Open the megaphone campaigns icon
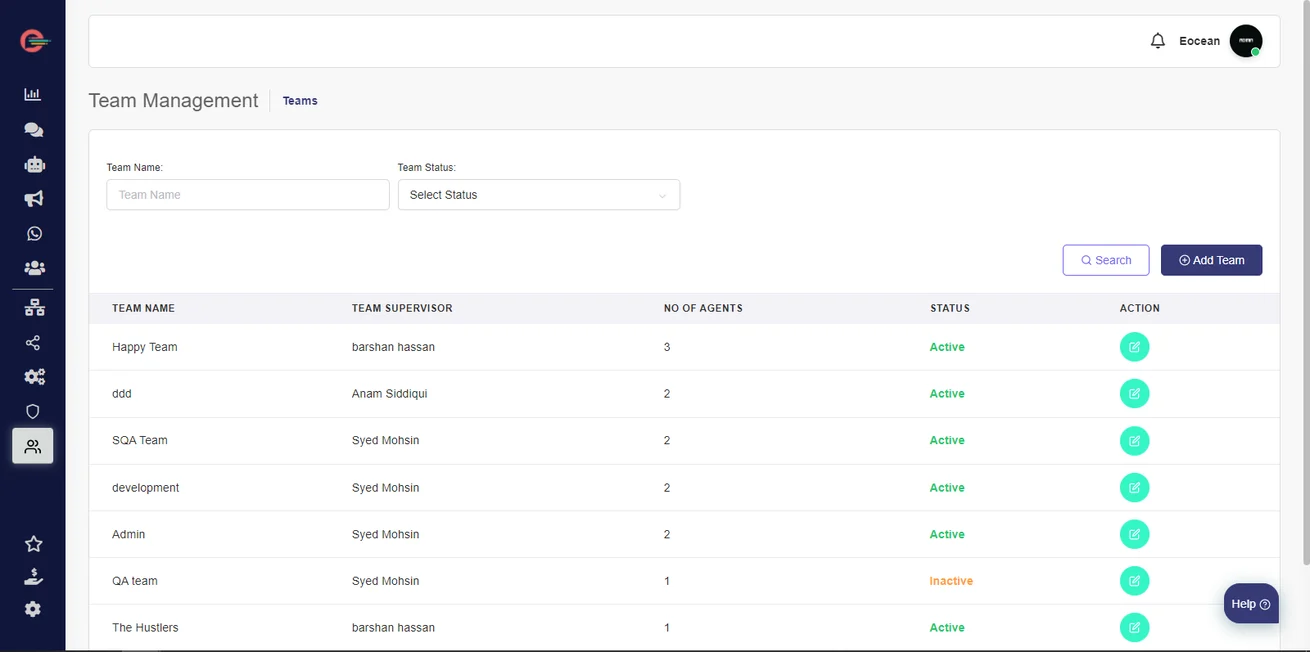 point(33,199)
